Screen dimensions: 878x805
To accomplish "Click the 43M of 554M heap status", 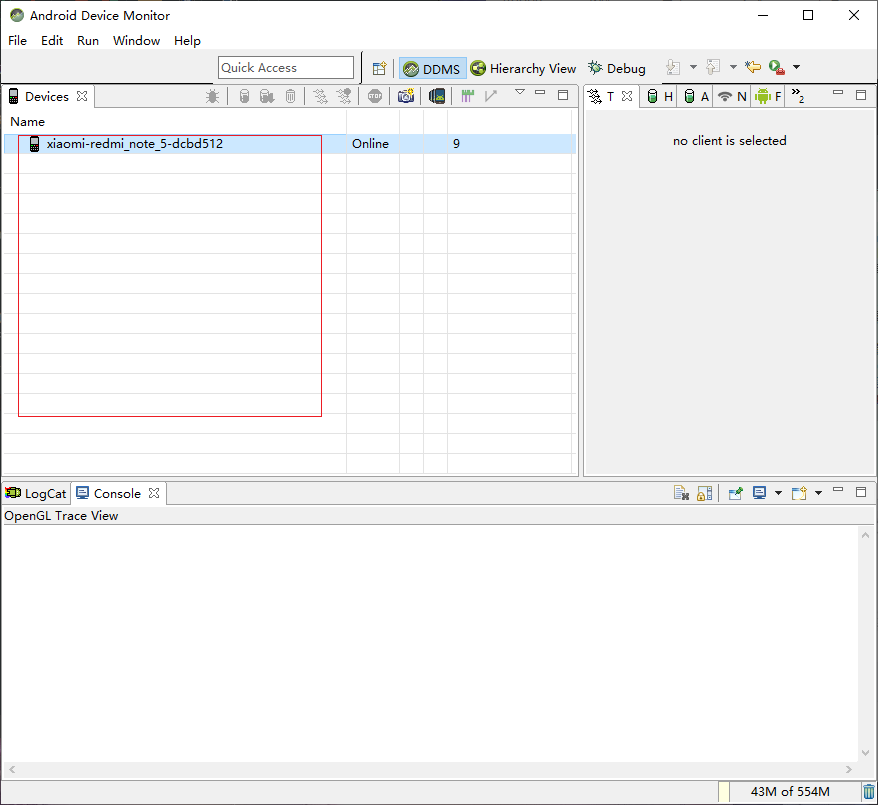I will pos(790,792).
